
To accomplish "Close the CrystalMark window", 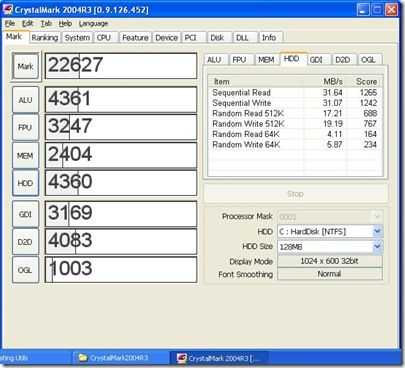I will click(x=391, y=9).
